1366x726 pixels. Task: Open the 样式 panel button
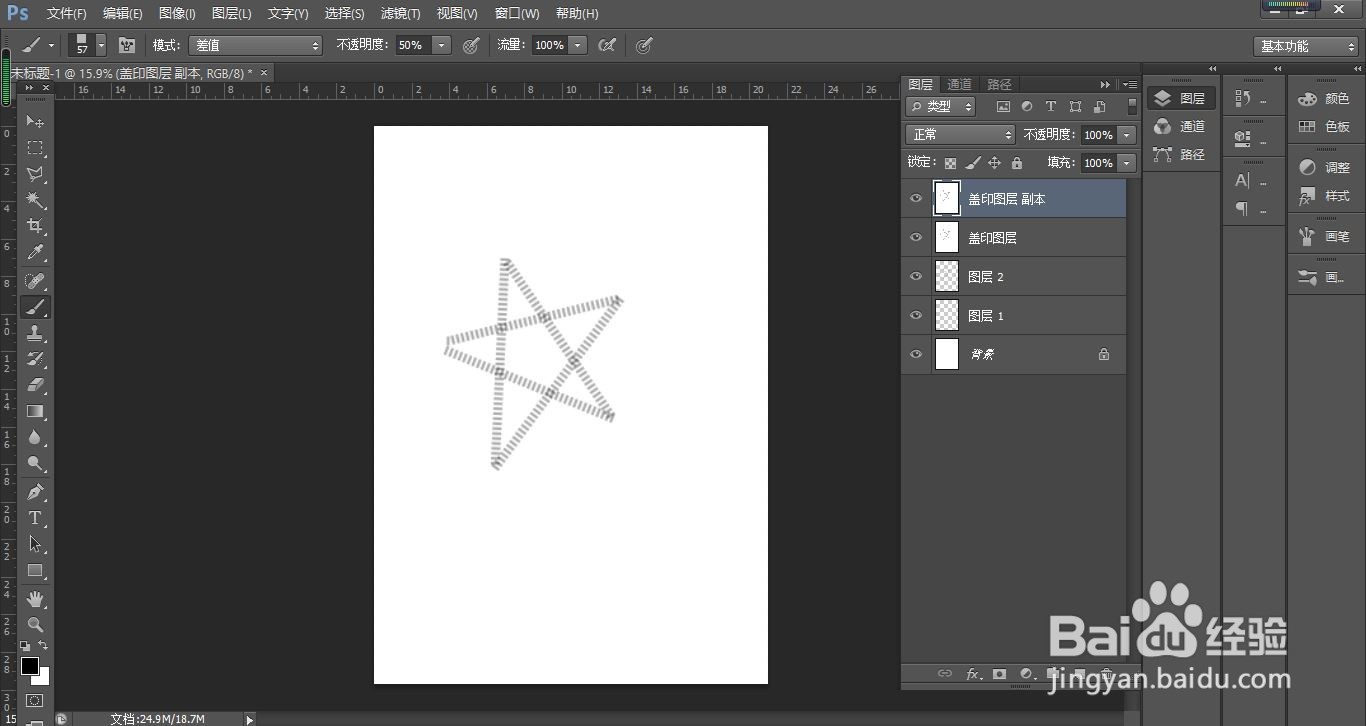[1324, 196]
